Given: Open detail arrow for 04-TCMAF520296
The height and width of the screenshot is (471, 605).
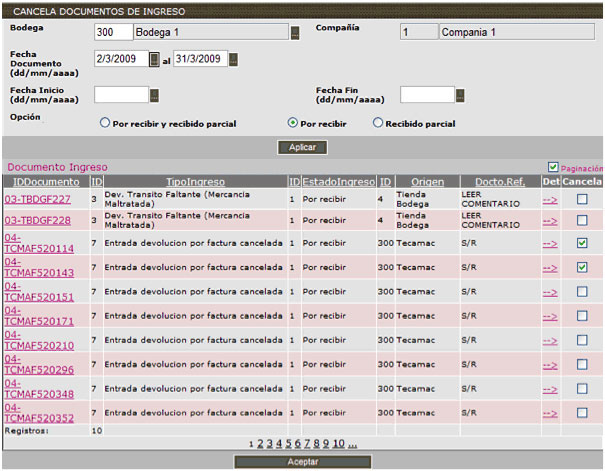Looking at the screenshot, I should click(x=550, y=365).
